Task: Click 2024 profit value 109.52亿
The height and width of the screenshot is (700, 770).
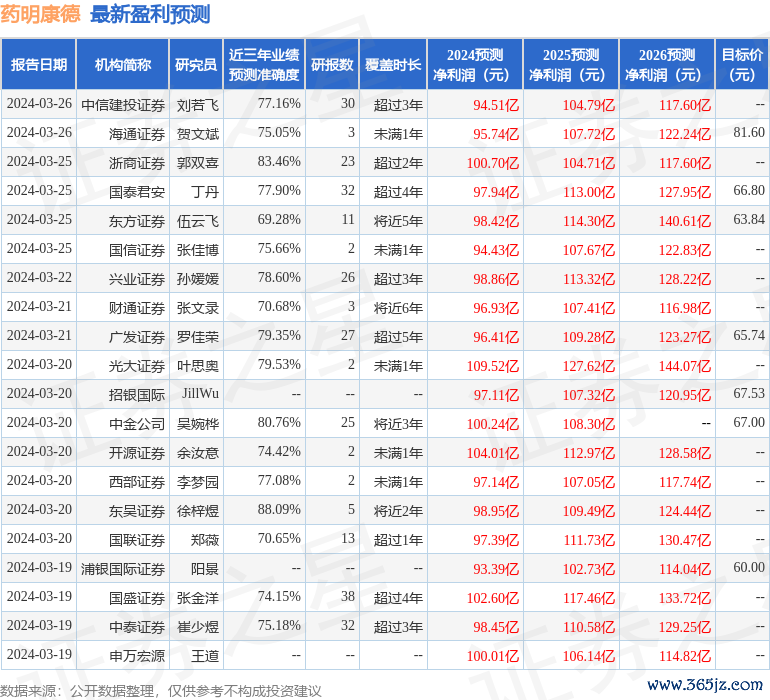Action: [493, 366]
